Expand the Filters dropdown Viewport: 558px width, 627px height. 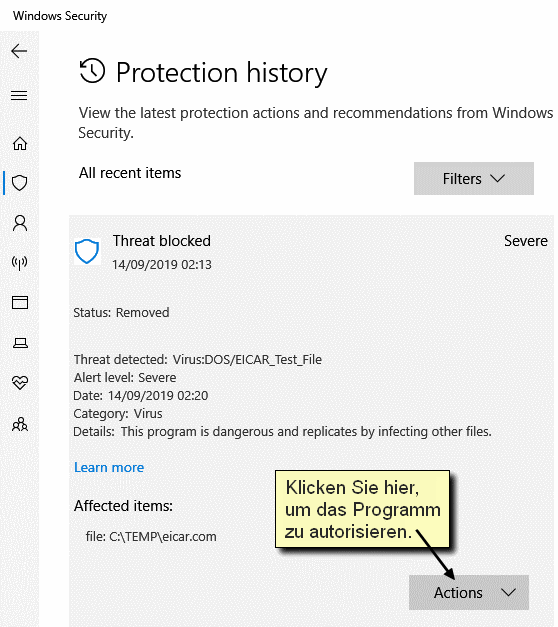(474, 178)
